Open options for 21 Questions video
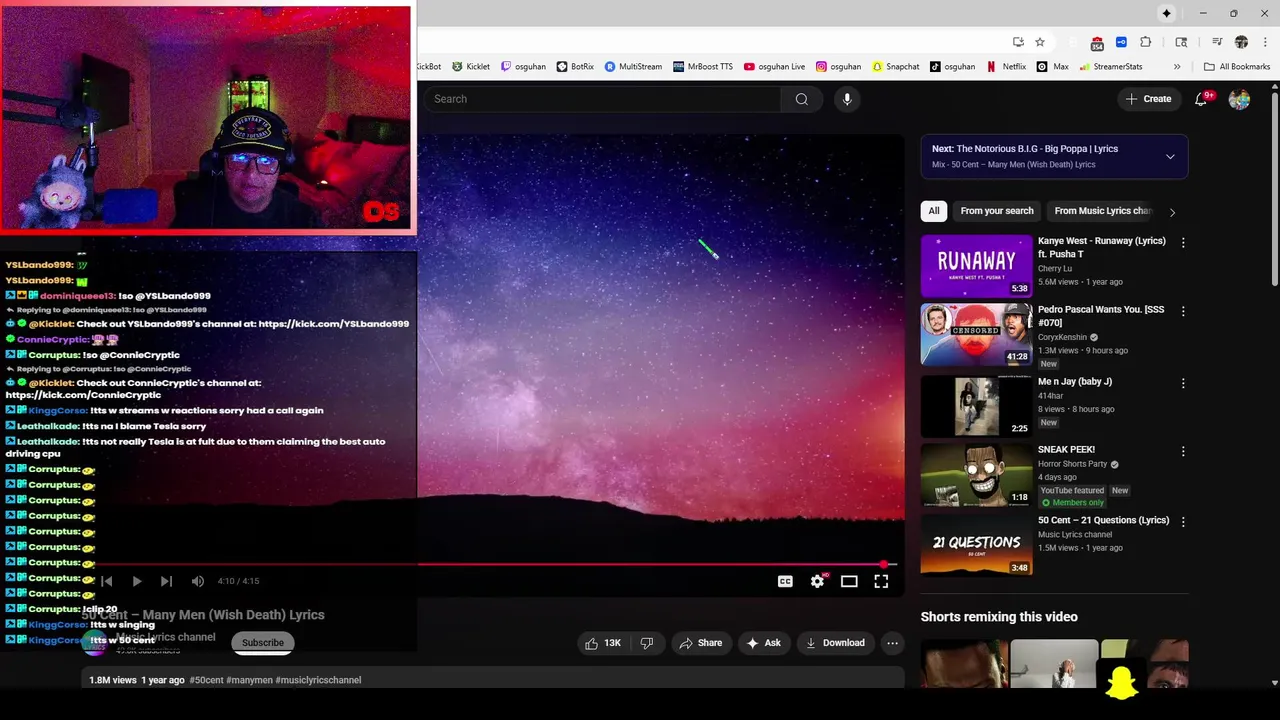This screenshot has width=1280, height=720. pos(1183,522)
